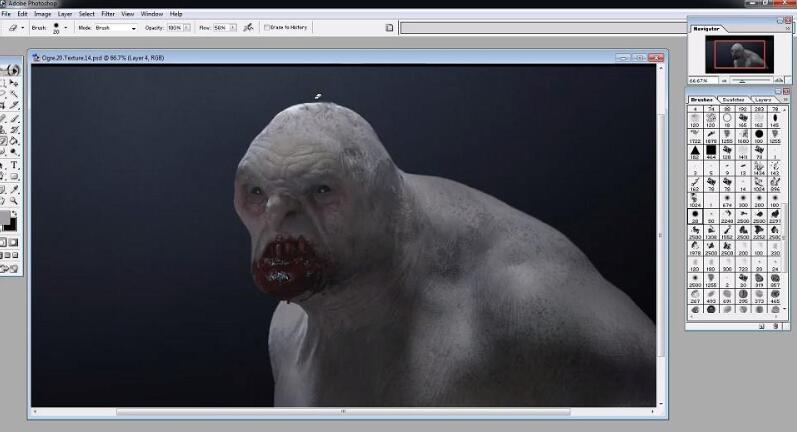Image resolution: width=797 pixels, height=432 pixels.
Task: Enable Erase to History checkbox
Action: [267, 27]
